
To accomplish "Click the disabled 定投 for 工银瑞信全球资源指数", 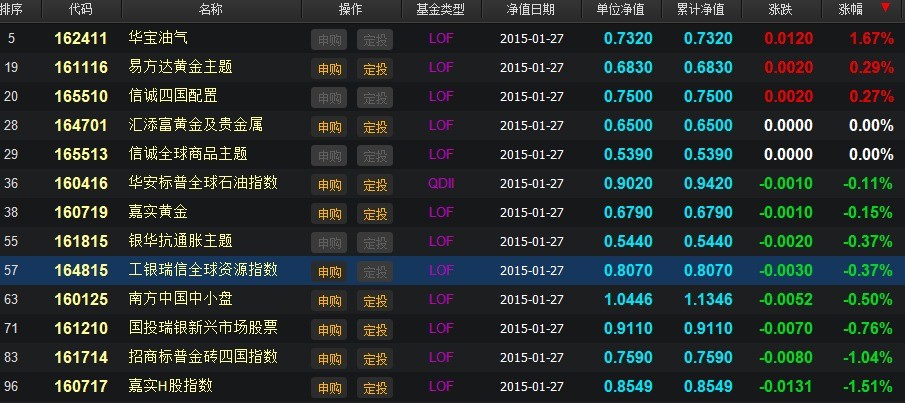I will click(x=375, y=271).
